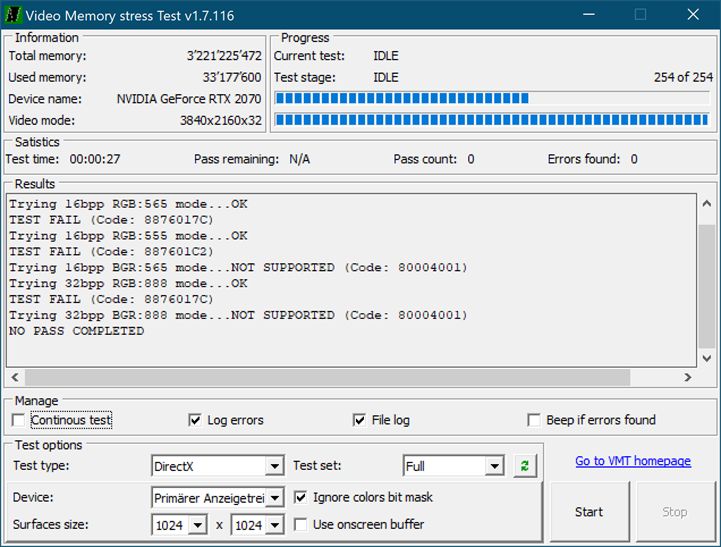Click the 32bpp BGR:888 NOT SUPPORTED line
Image resolution: width=721 pixels, height=547 pixels.
click(238, 315)
